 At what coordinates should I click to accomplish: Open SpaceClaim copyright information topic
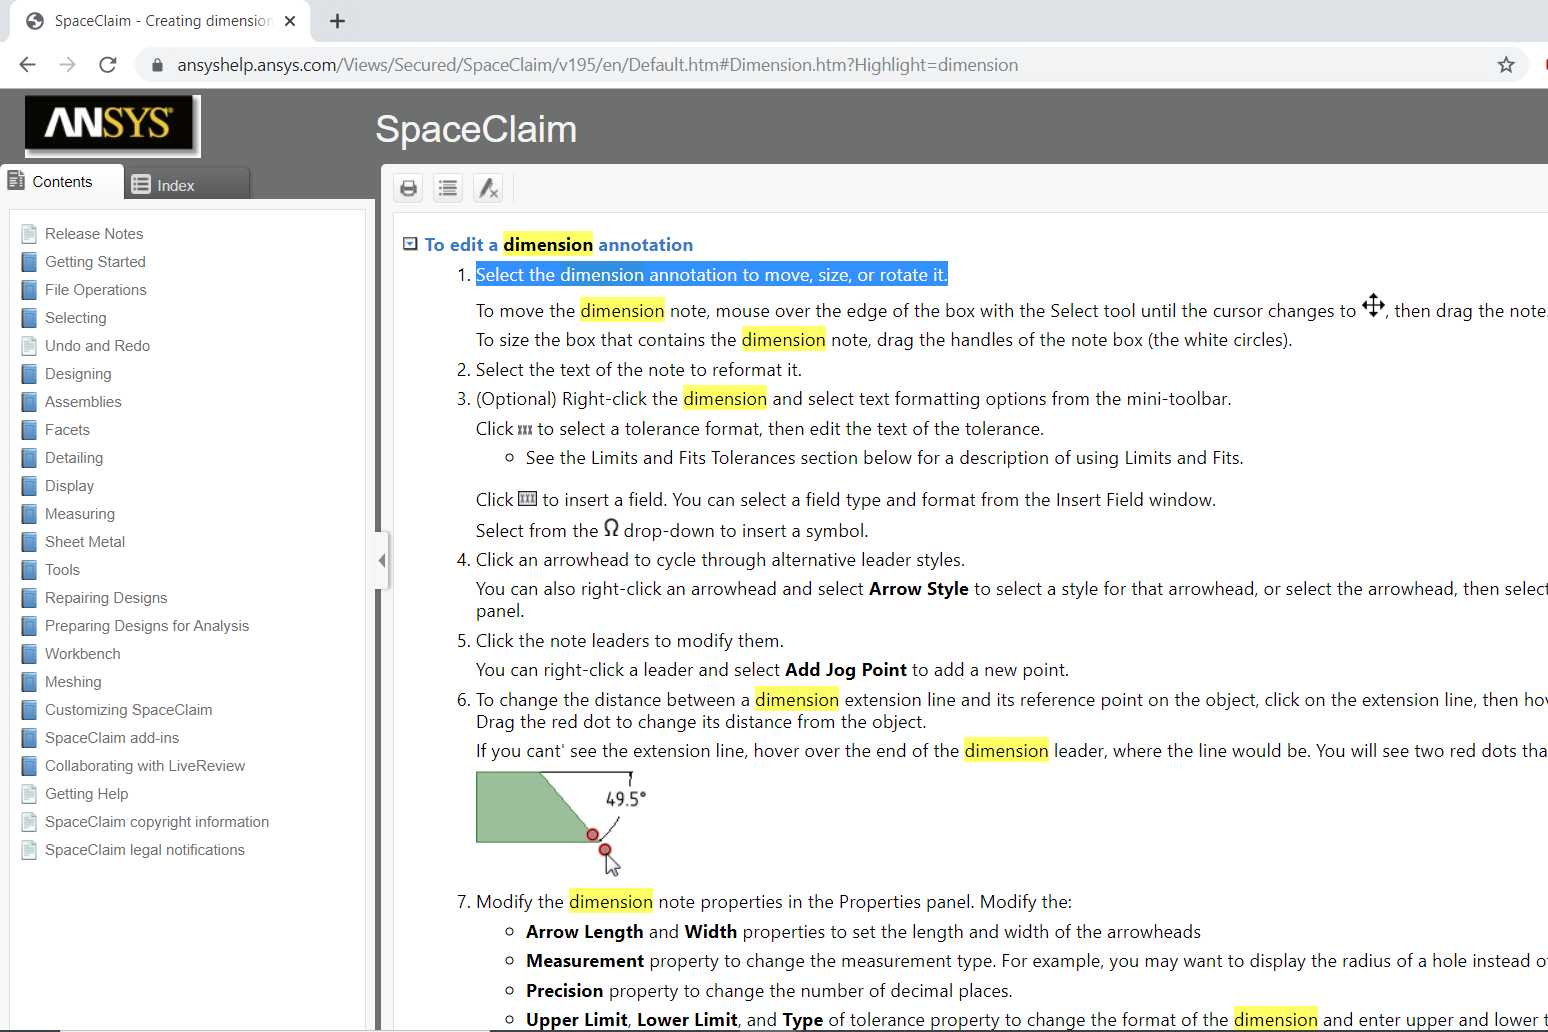point(157,822)
